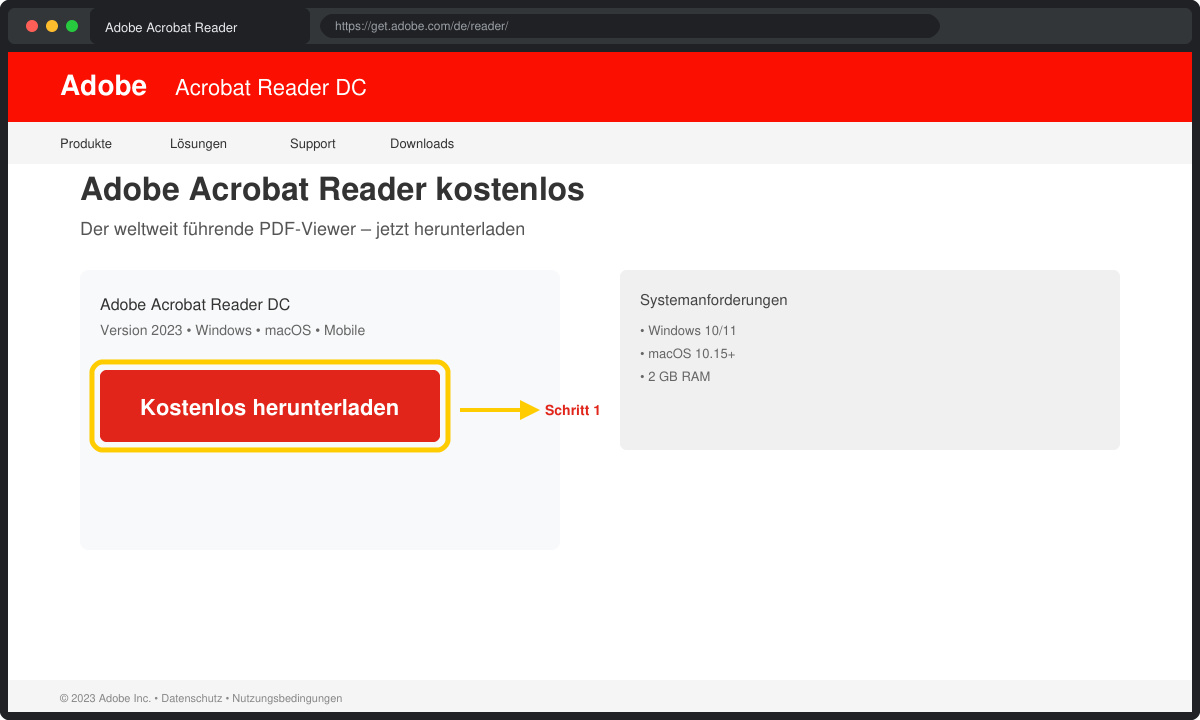Screen dimensions: 1200x720
Task: Focus the browser address bar
Action: 630,26
